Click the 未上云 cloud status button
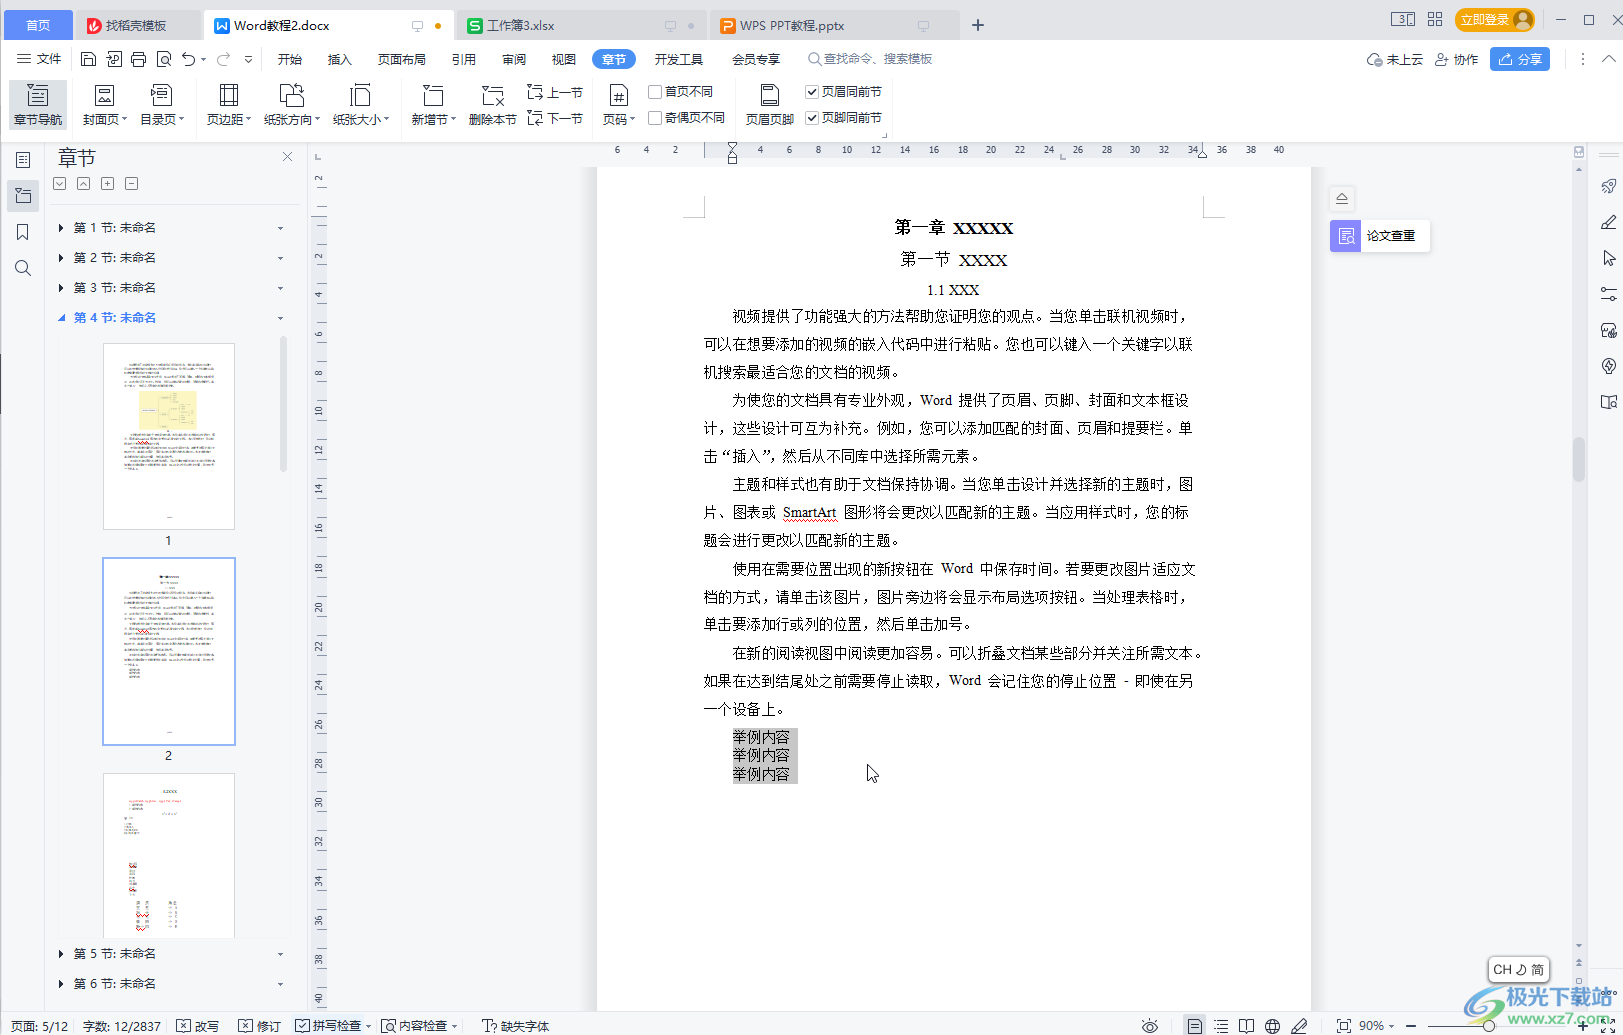Viewport: 1623px width, 1035px height. [1395, 59]
